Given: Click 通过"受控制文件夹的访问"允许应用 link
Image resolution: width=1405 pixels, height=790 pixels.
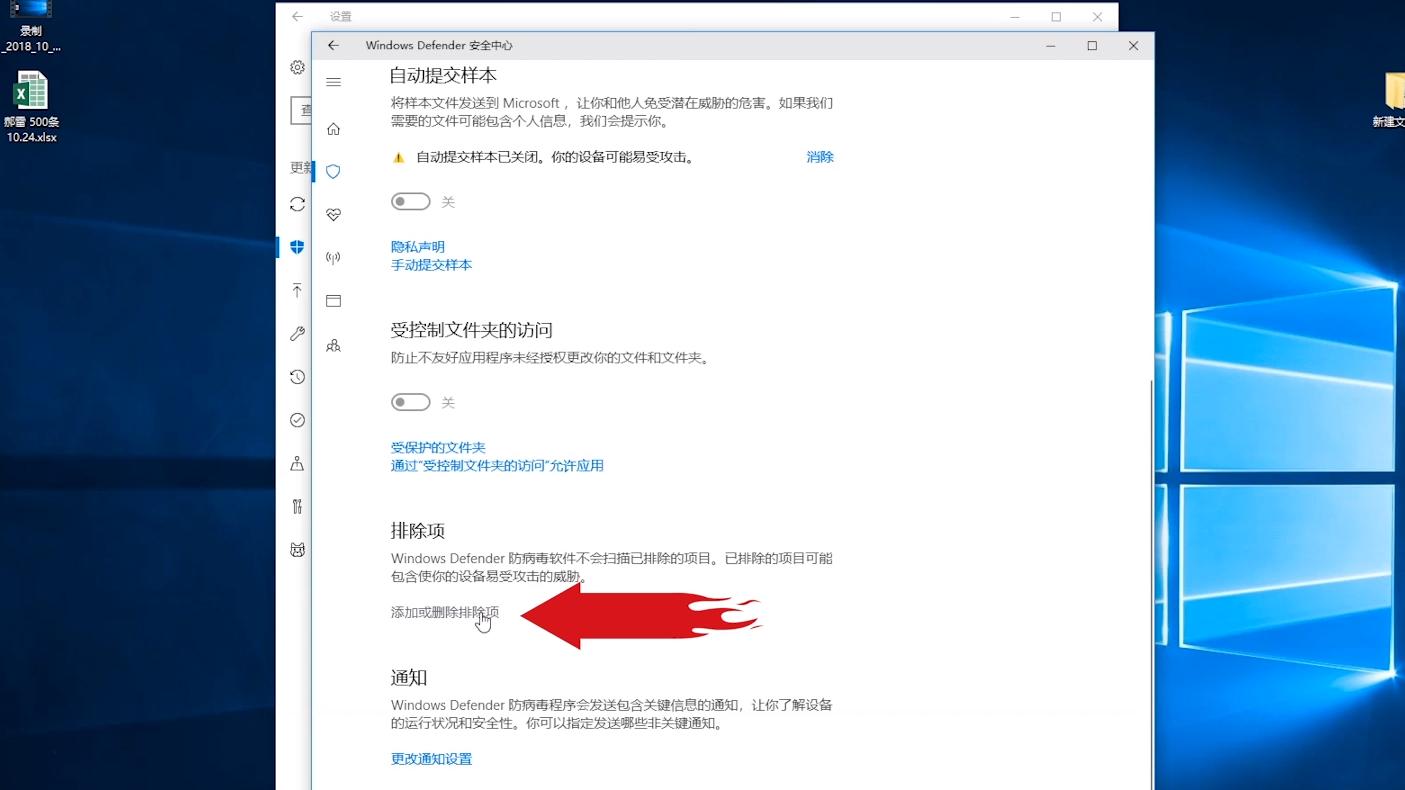Looking at the screenshot, I should tap(497, 466).
